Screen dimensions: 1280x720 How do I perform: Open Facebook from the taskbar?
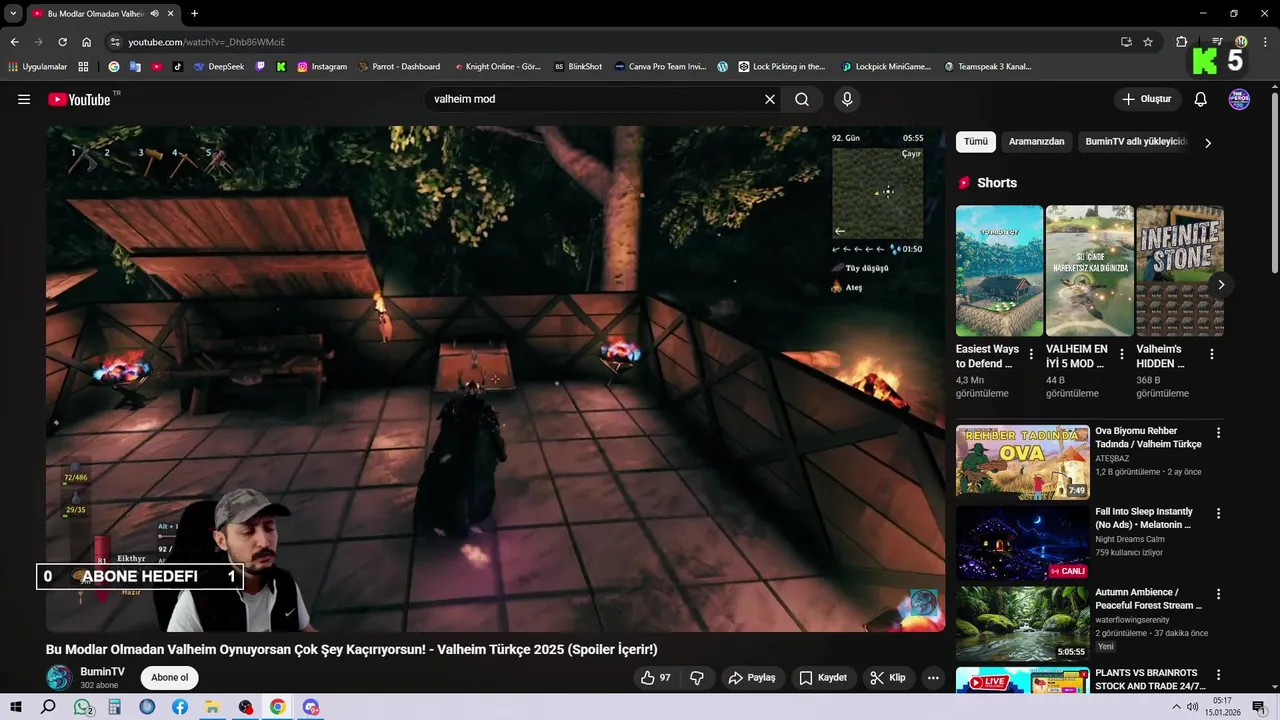pos(180,707)
